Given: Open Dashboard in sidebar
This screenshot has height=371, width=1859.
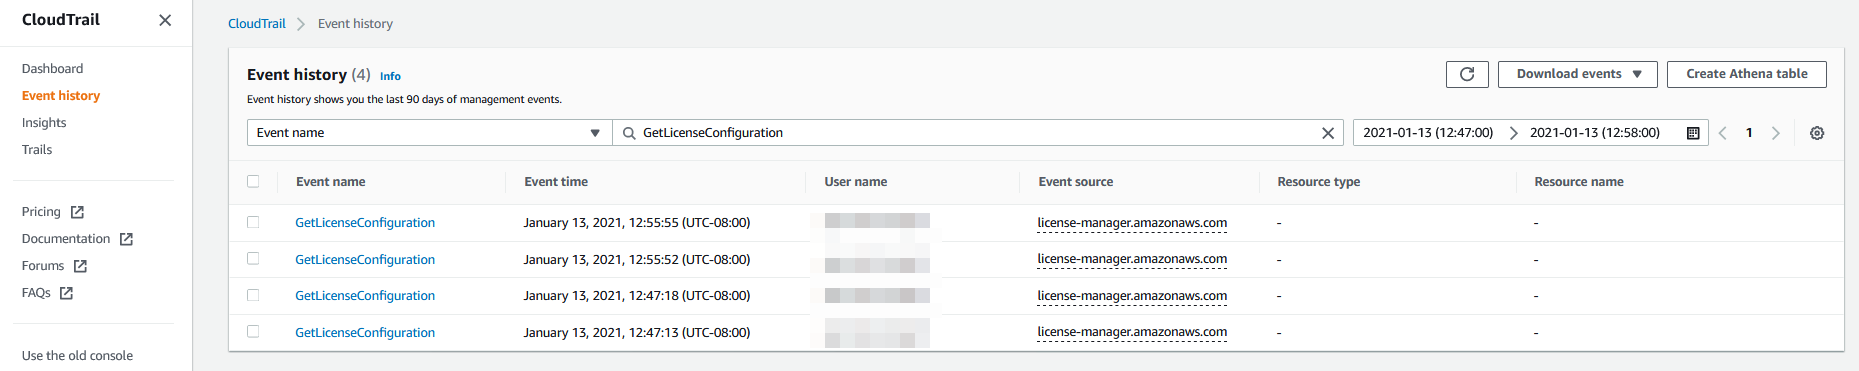Looking at the screenshot, I should [52, 69].
